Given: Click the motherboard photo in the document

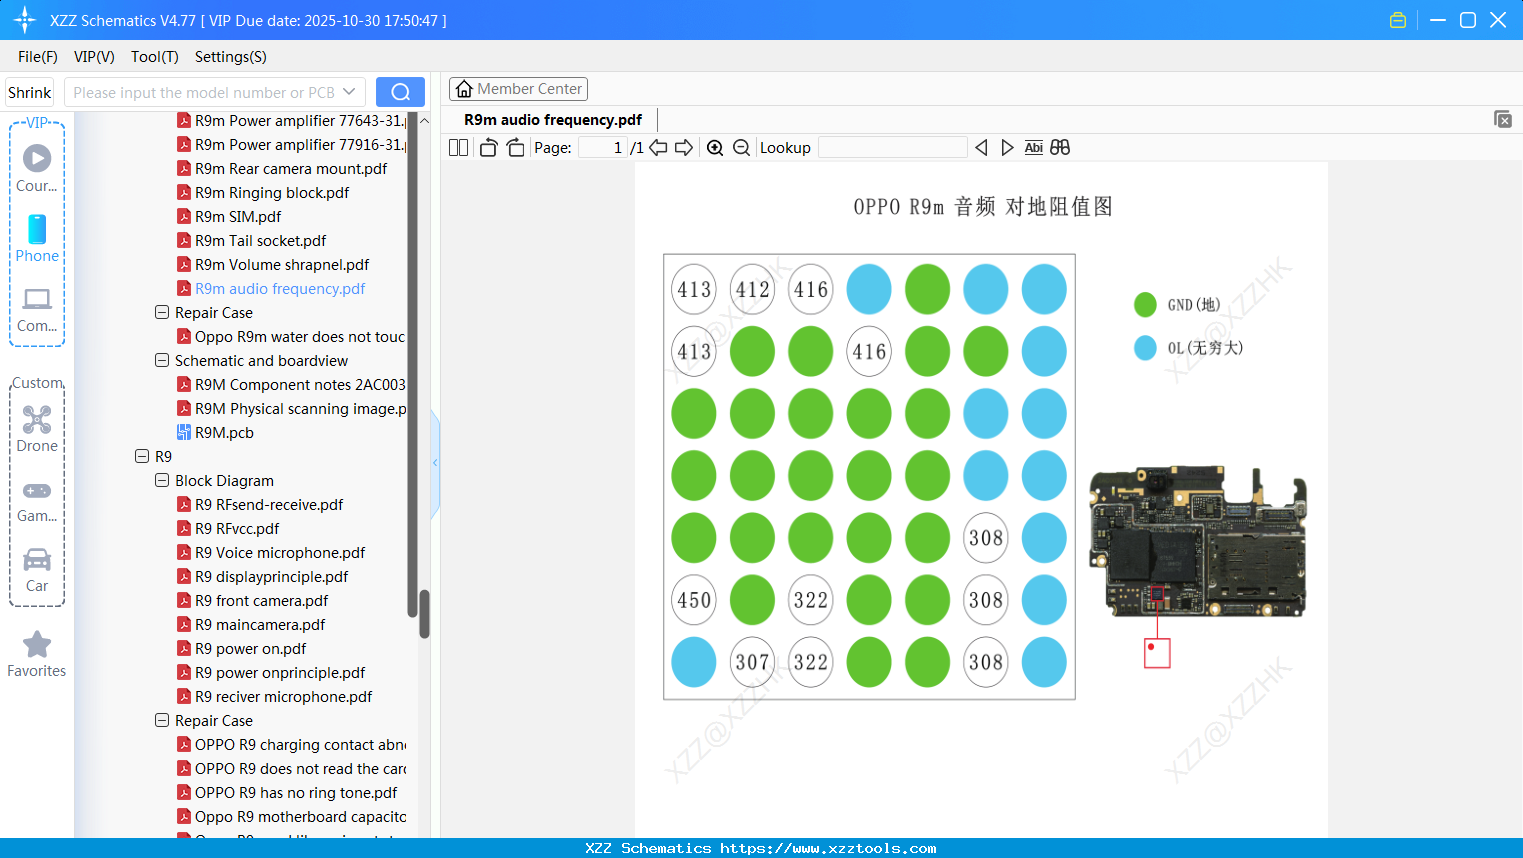Looking at the screenshot, I should click(1198, 541).
